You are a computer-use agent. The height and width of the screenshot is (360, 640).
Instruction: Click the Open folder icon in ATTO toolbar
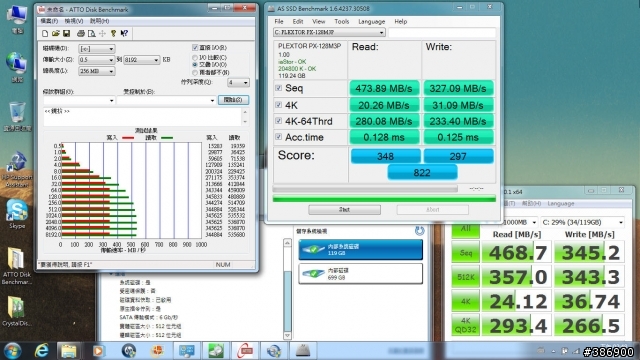pyautogui.click(x=56, y=33)
